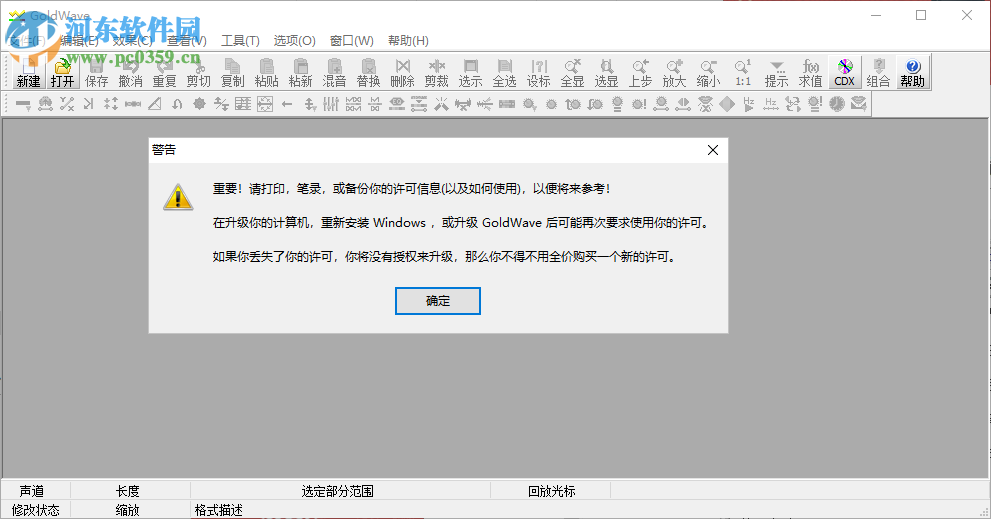Image resolution: width=991 pixels, height=519 pixels.
Task: Click the diamond-shaped effect icon
Action: [727, 104]
